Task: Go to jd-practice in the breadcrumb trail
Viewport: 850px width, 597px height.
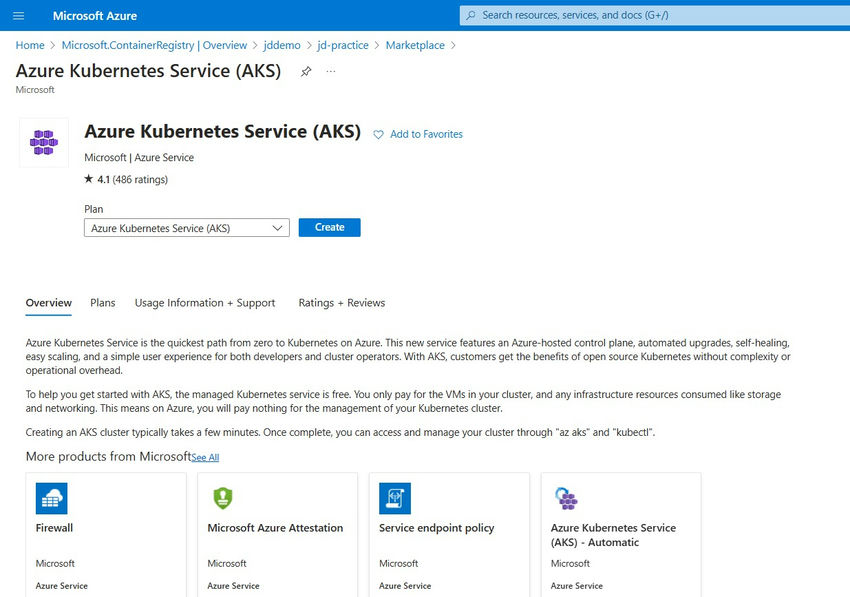Action: (x=345, y=45)
